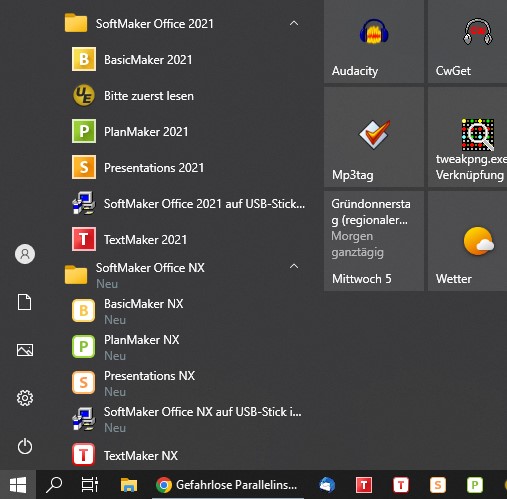Collapse the SoftMaker Office 2021 folder chevron
Image resolution: width=507 pixels, height=499 pixels.
[294, 23]
